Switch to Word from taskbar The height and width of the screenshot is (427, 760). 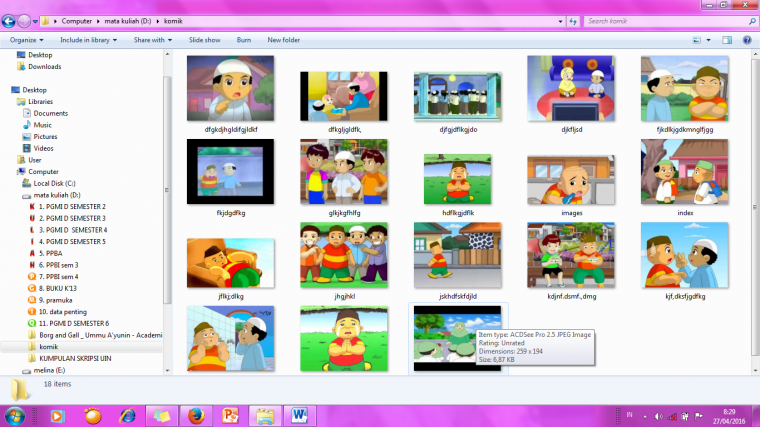click(x=299, y=416)
